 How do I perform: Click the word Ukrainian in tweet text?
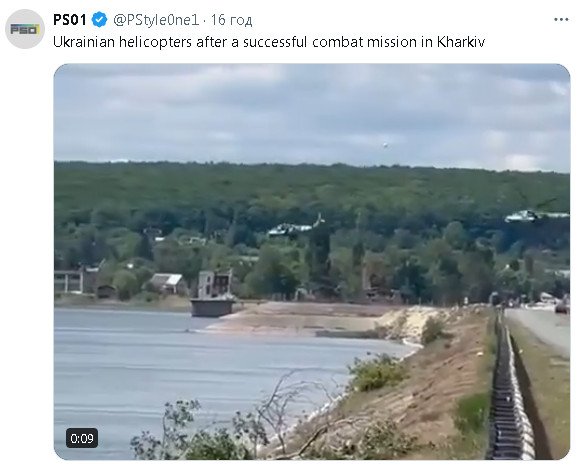coord(84,42)
